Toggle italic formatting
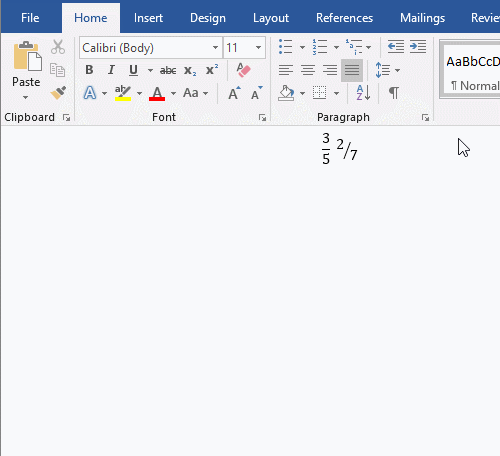The image size is (500, 456). tap(111, 70)
